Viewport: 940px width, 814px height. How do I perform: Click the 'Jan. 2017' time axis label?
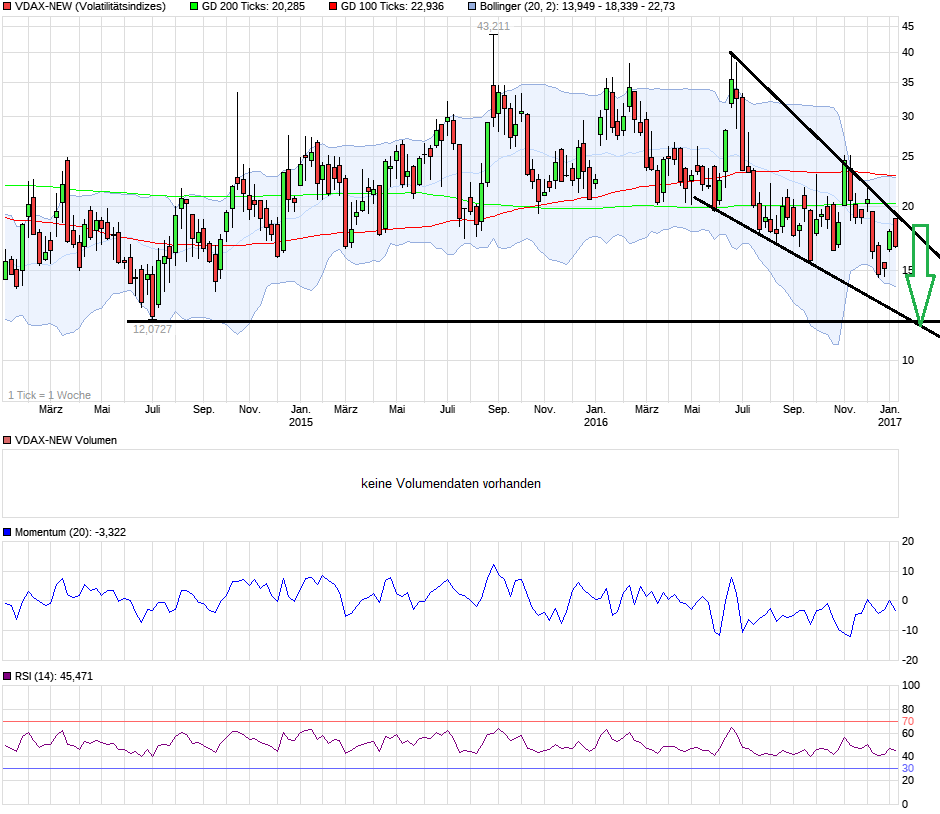[x=889, y=415]
